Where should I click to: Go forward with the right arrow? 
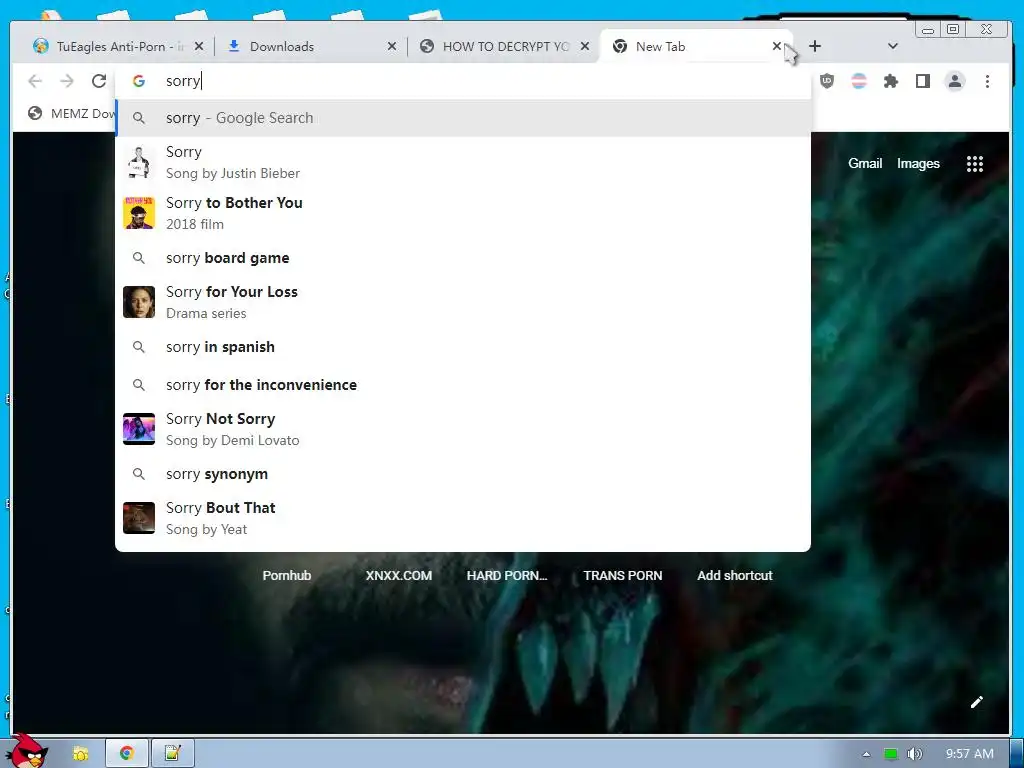67,81
